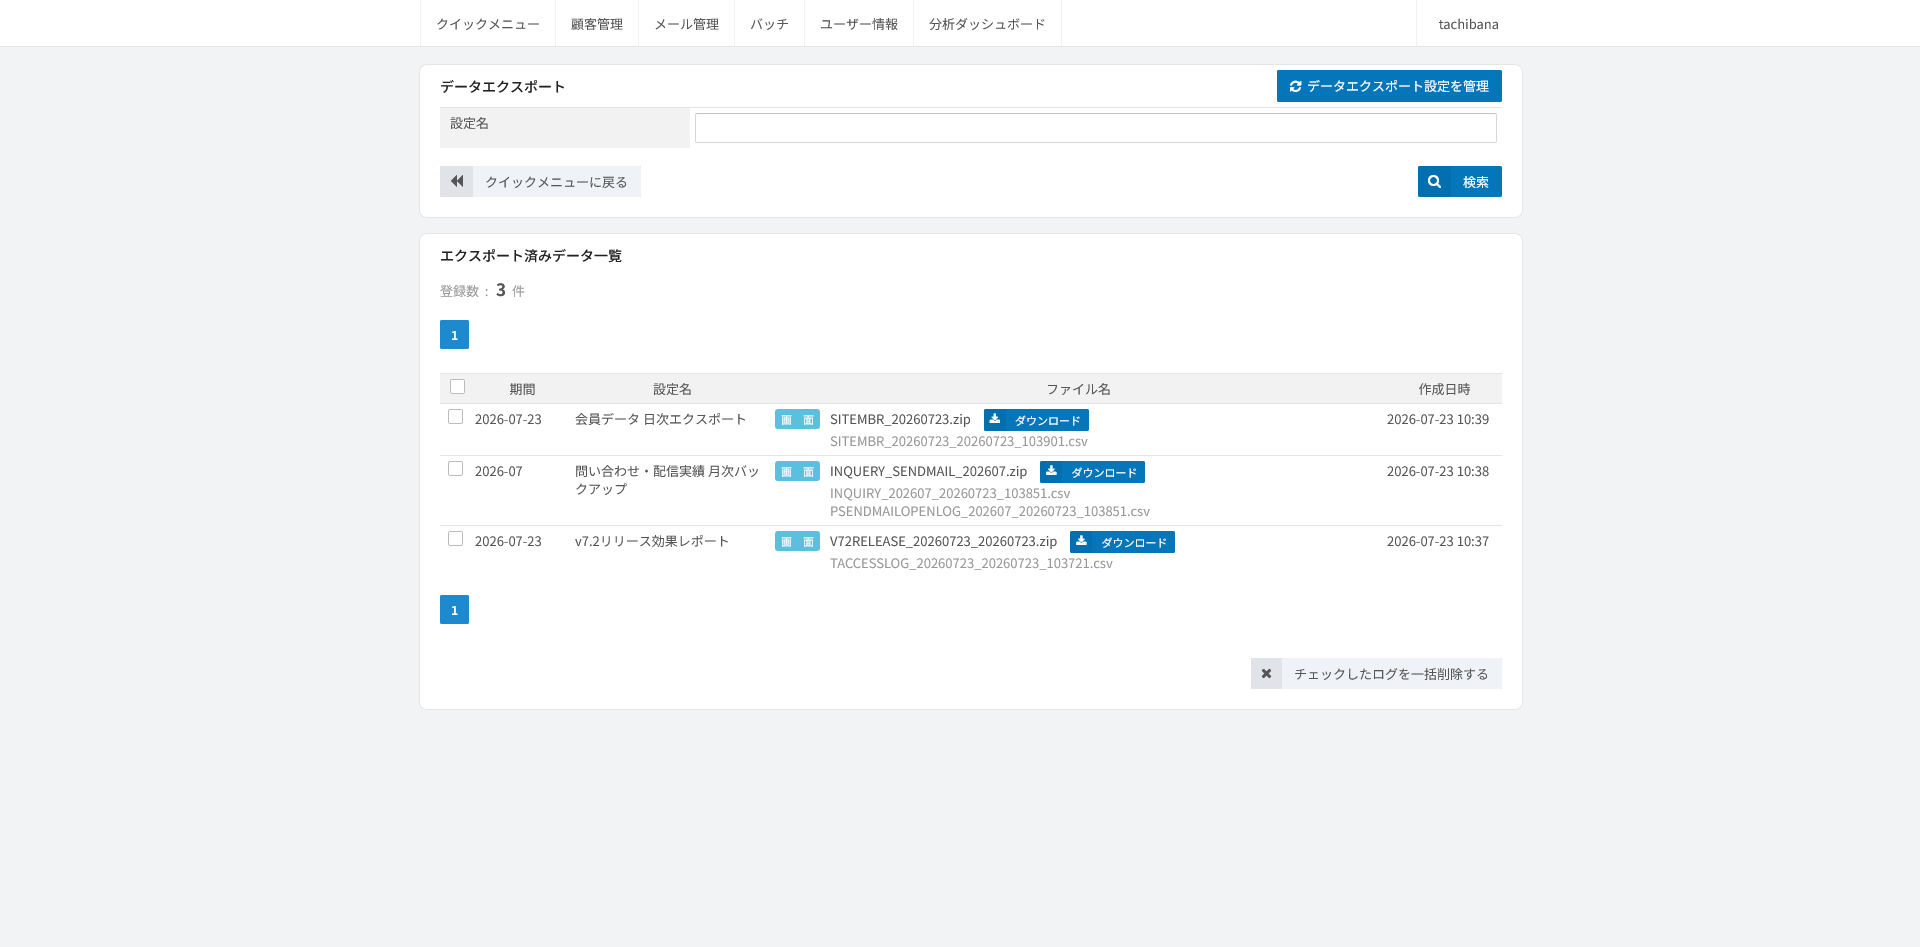Click the 会員データ 日次エクスポート setting name
The height and width of the screenshot is (947, 1920).
pos(660,419)
